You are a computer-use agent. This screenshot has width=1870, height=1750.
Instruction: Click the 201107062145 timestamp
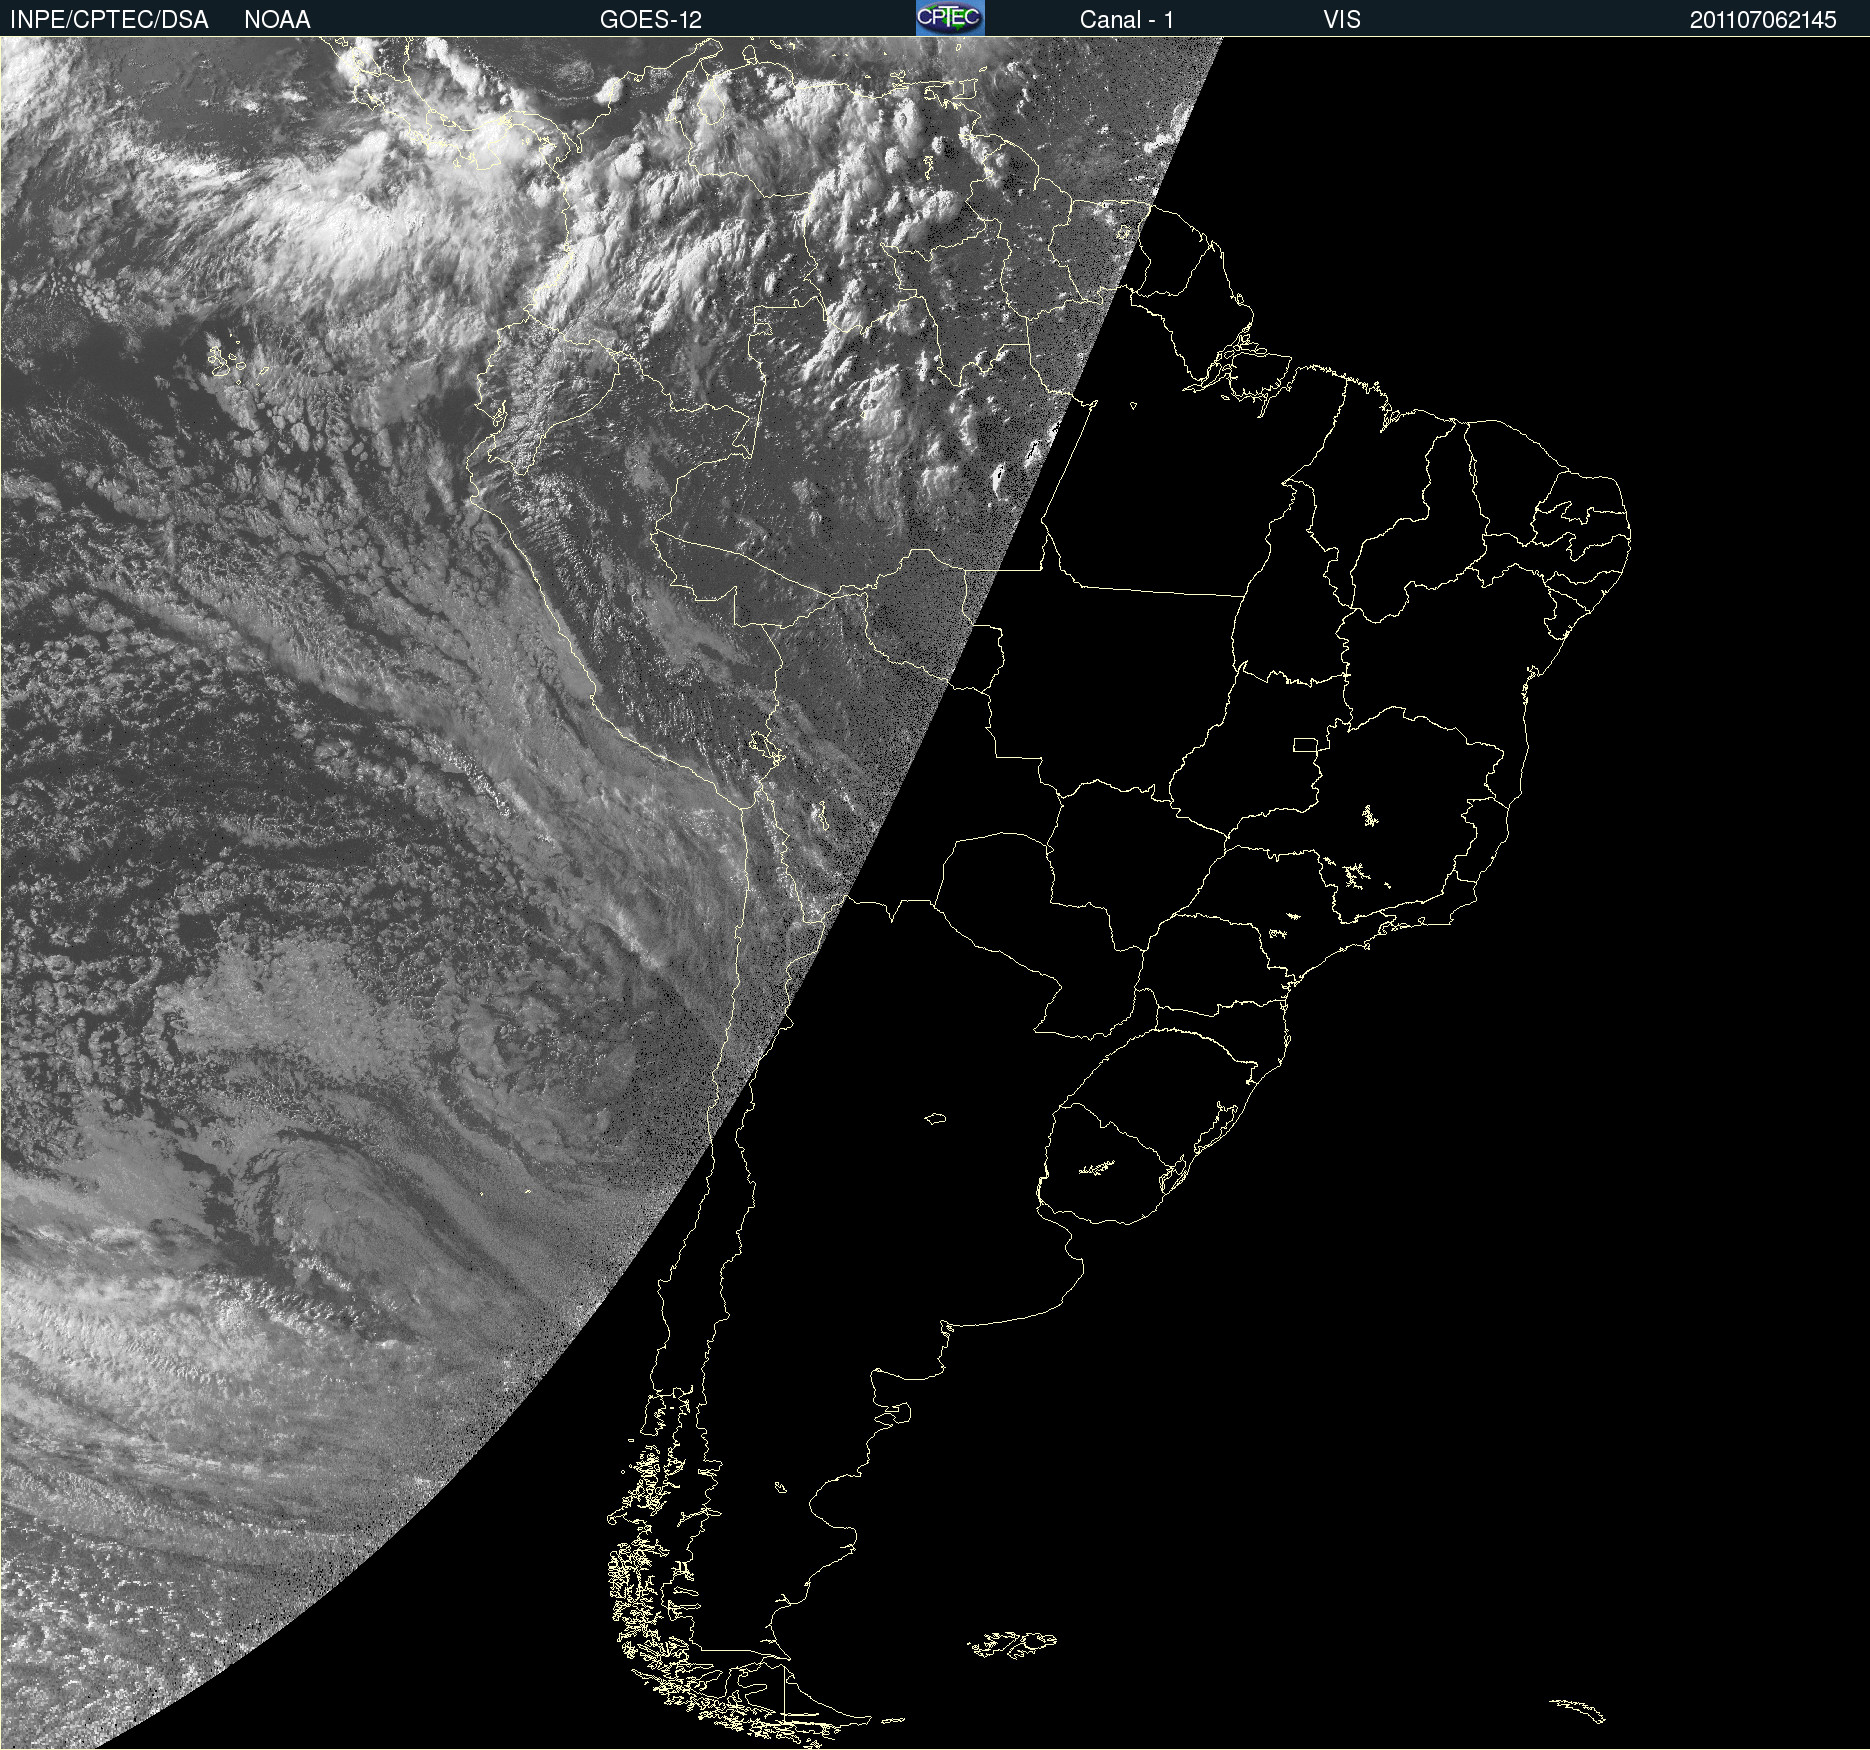point(1763,20)
